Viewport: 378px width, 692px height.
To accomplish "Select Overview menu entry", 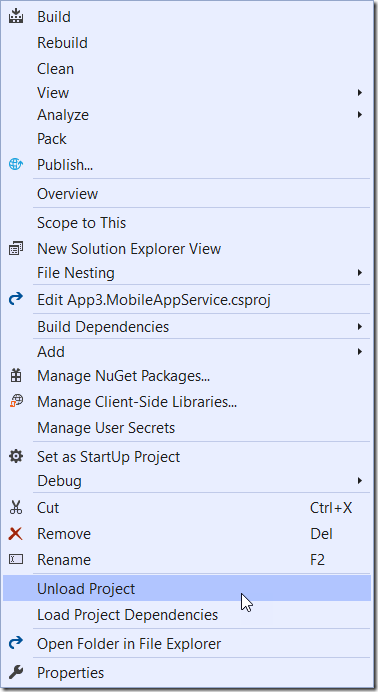I will 187,194.
